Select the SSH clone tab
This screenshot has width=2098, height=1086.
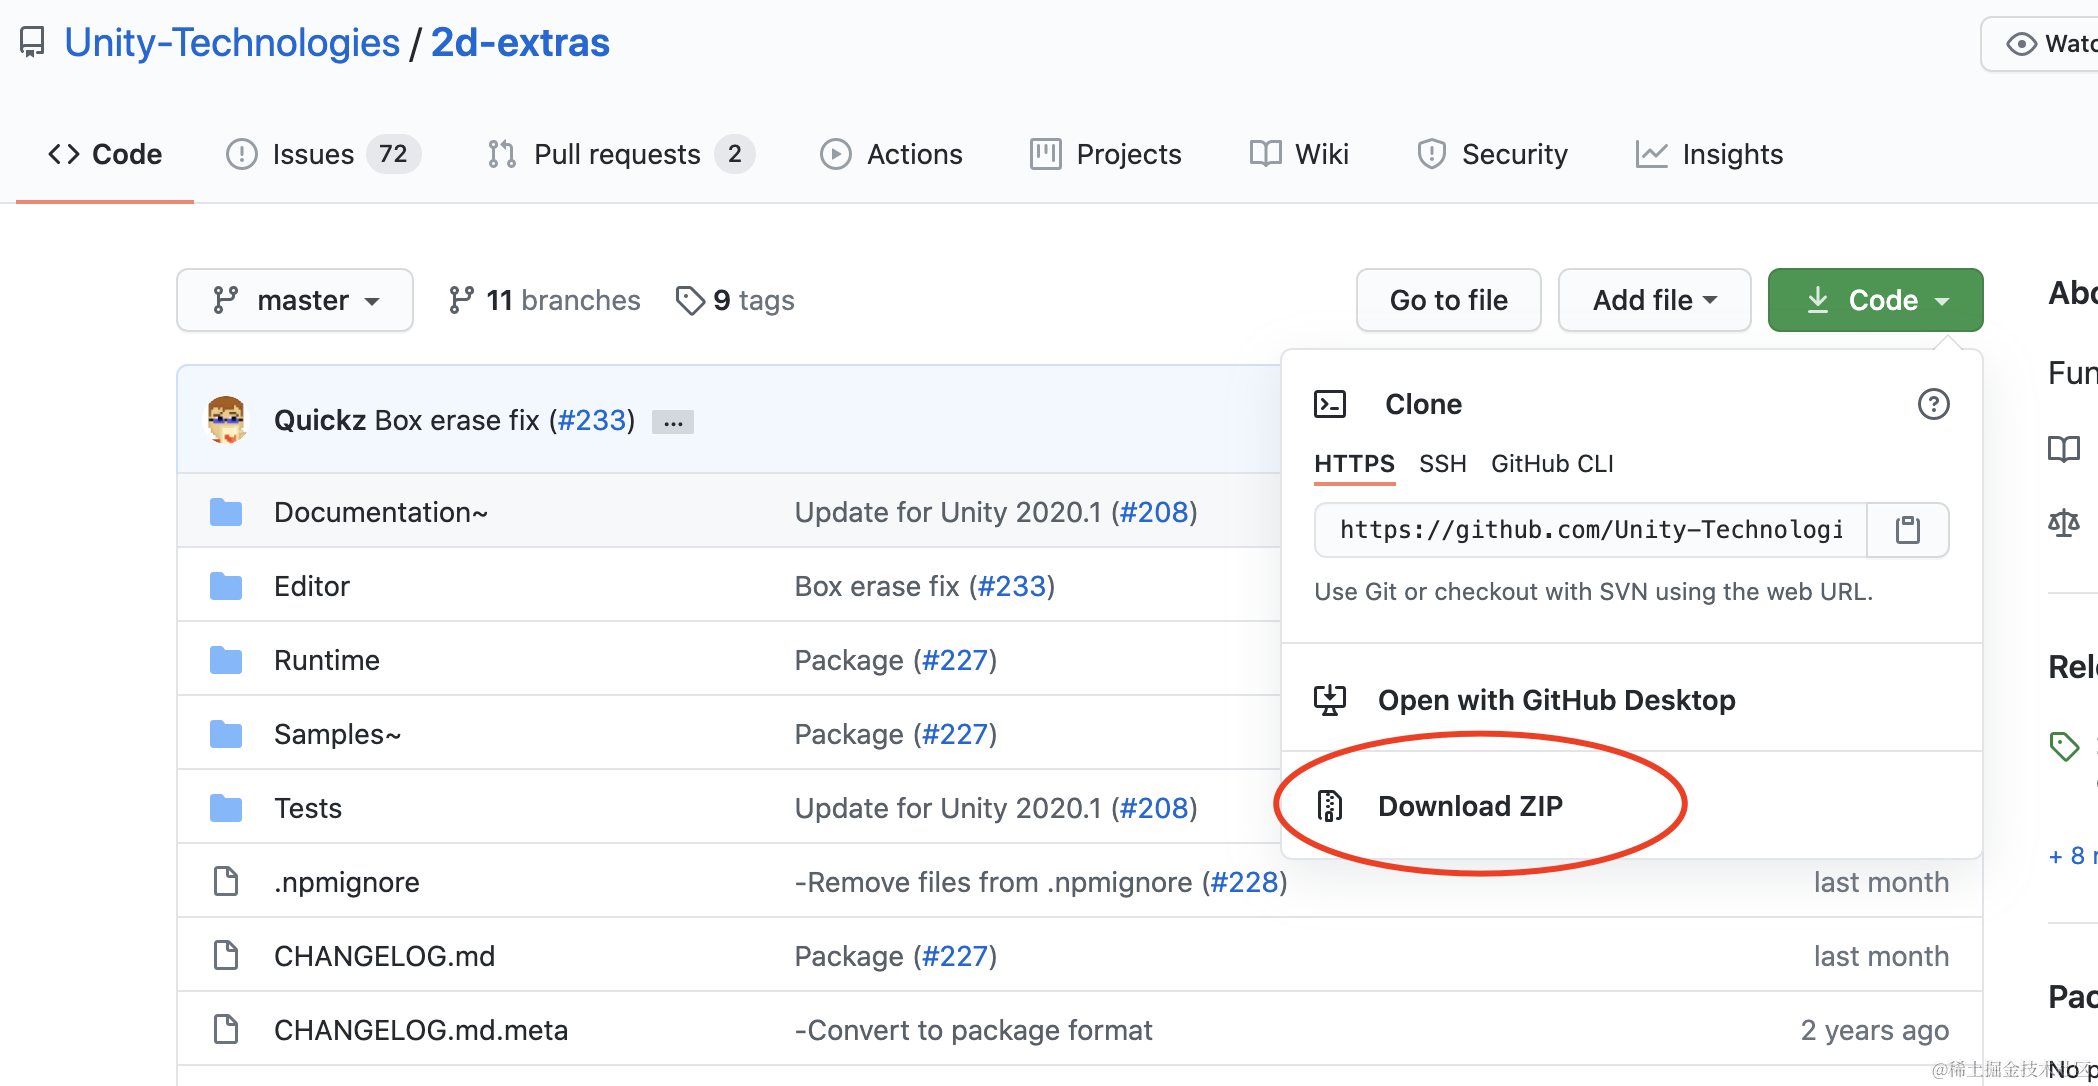tap(1442, 464)
